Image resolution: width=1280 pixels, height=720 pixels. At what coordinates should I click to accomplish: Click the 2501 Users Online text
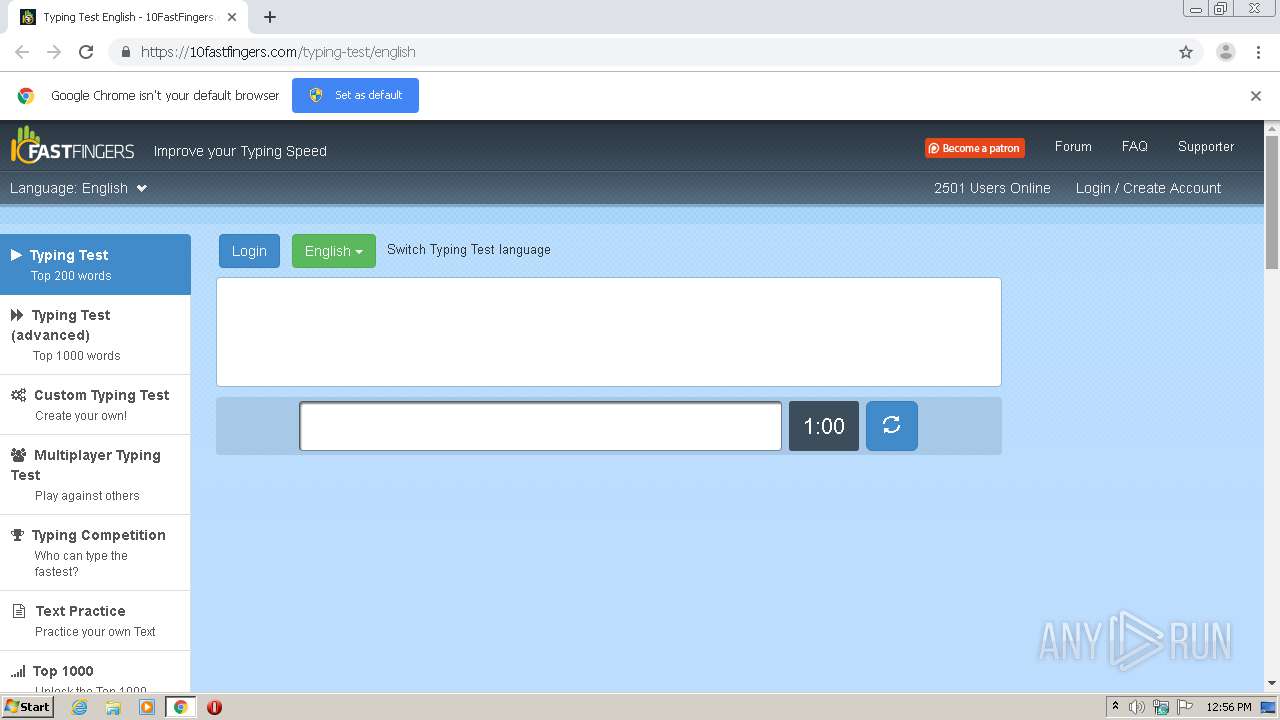[x=992, y=188]
